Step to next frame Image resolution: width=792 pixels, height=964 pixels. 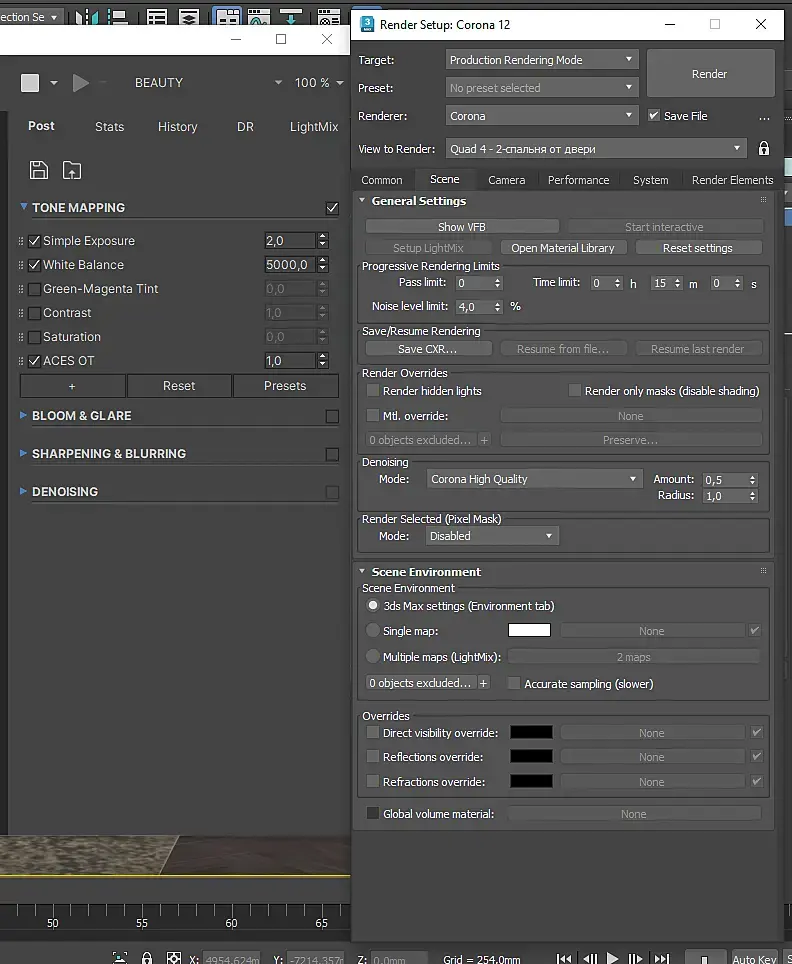coord(635,958)
